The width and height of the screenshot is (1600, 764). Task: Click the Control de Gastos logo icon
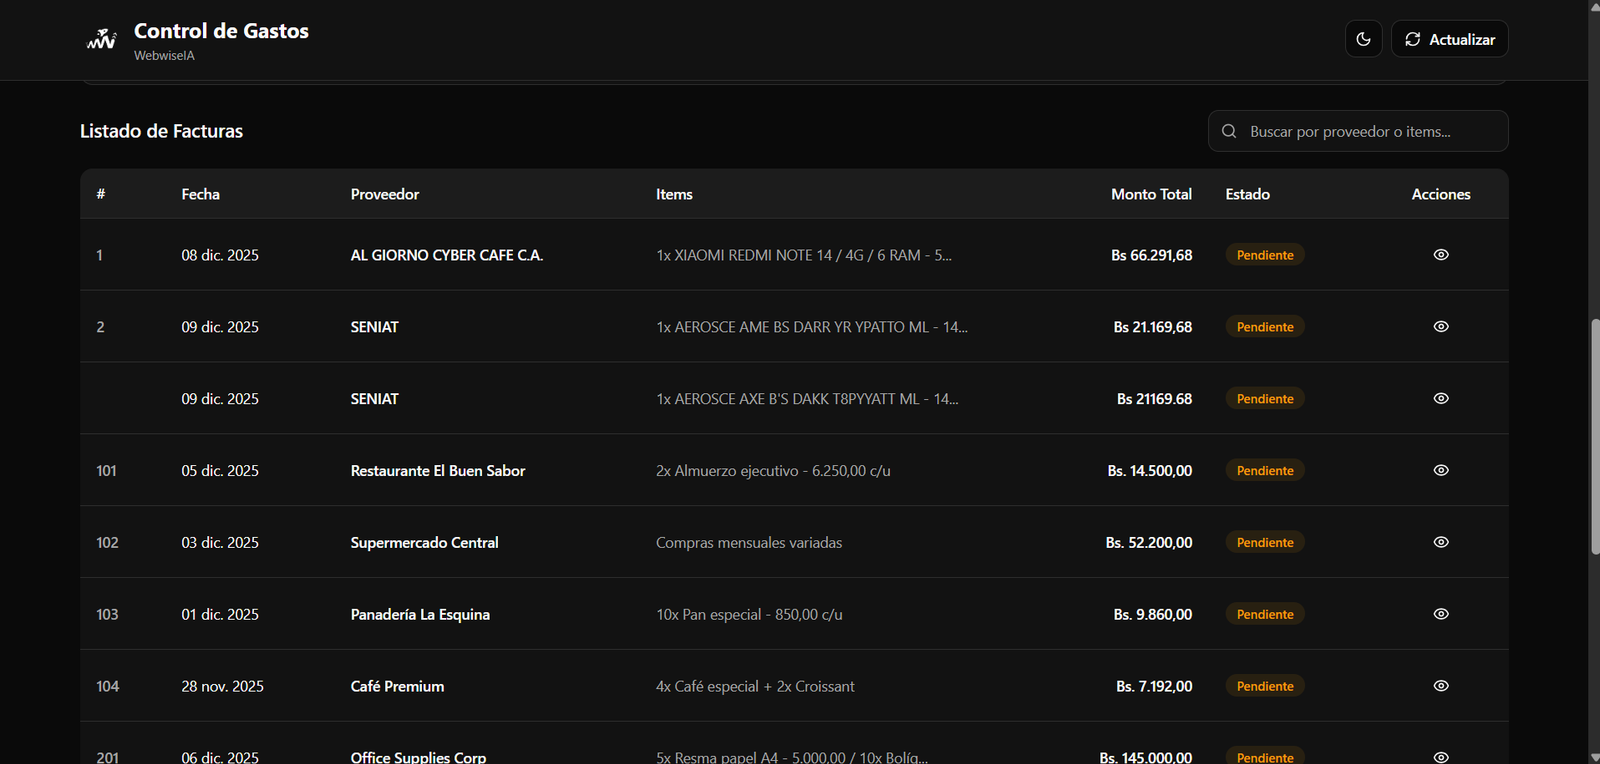coord(101,40)
